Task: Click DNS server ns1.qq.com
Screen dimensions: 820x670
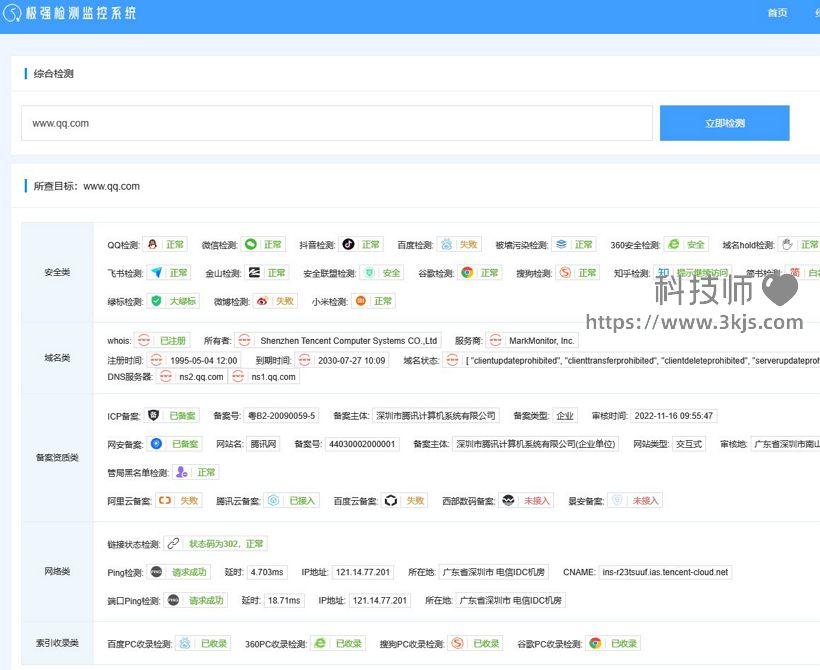Action: click(x=274, y=377)
